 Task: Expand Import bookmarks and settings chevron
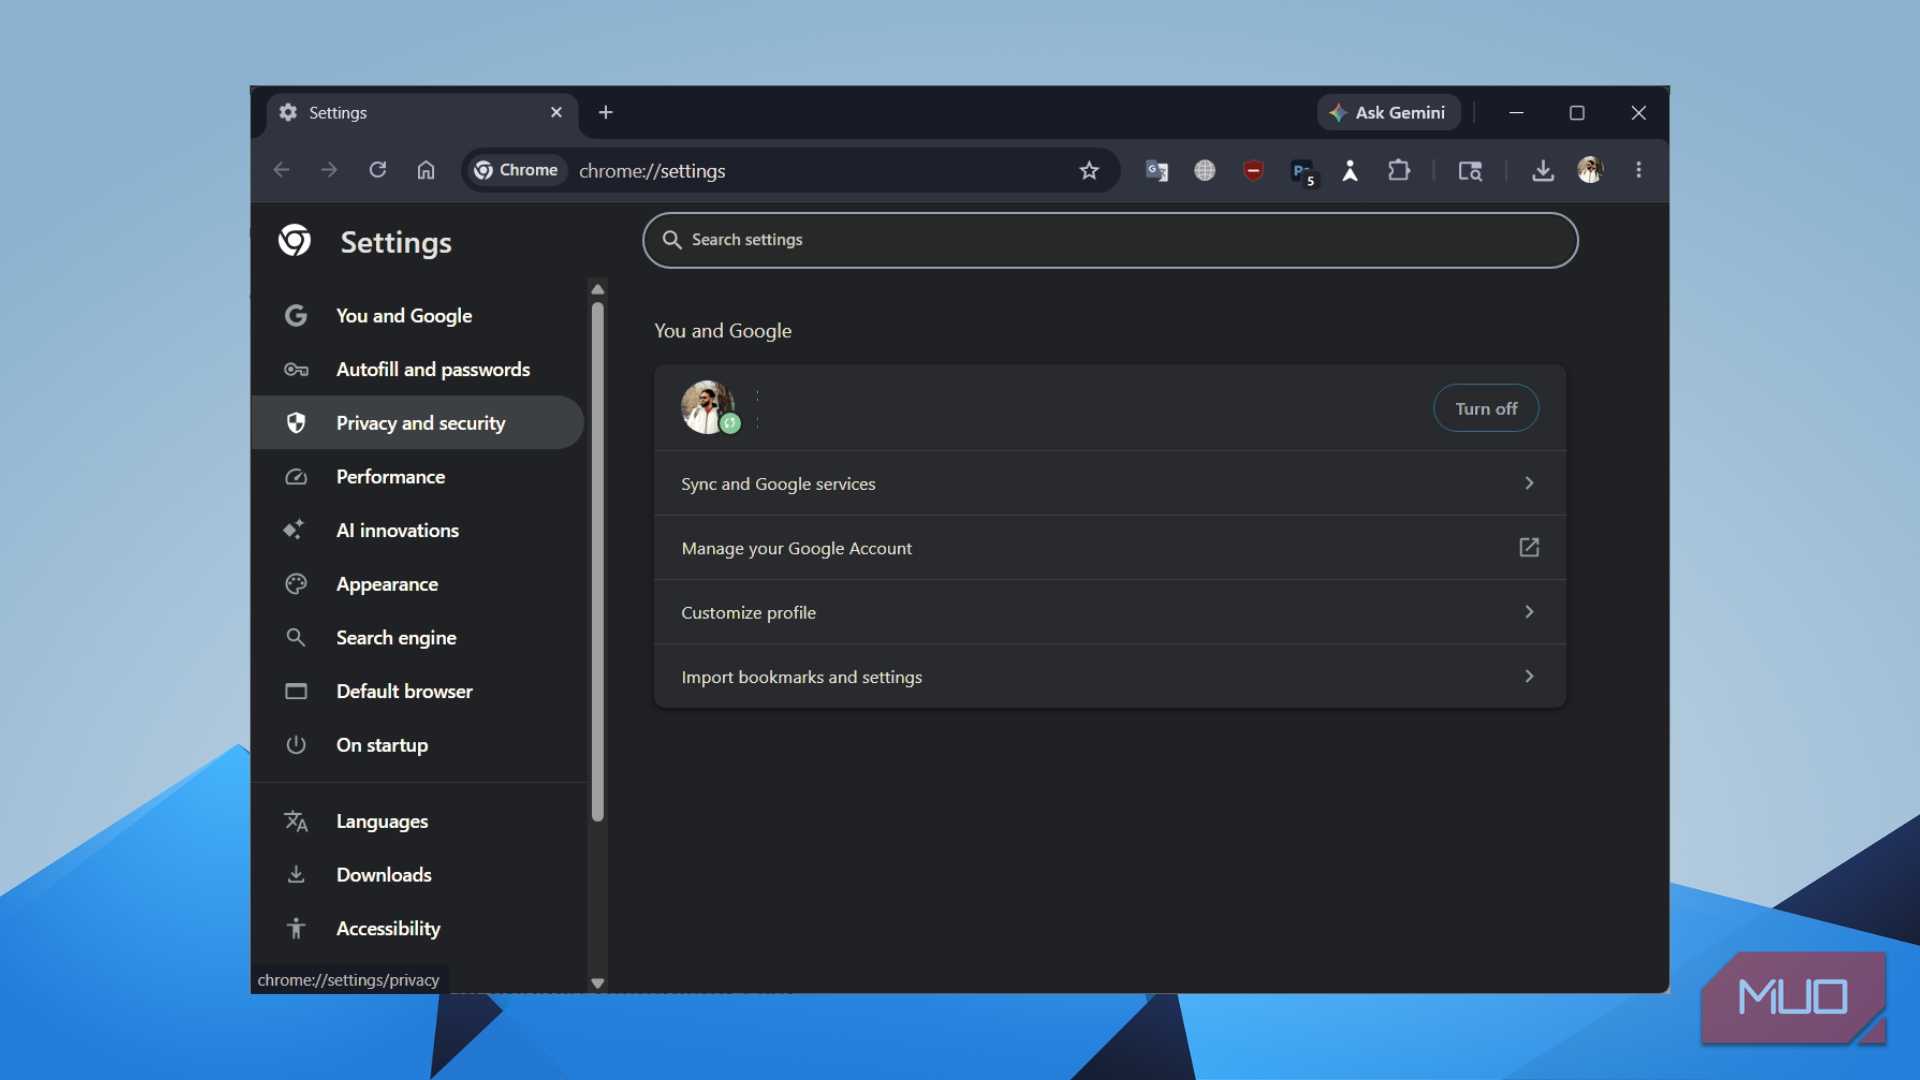1529,676
